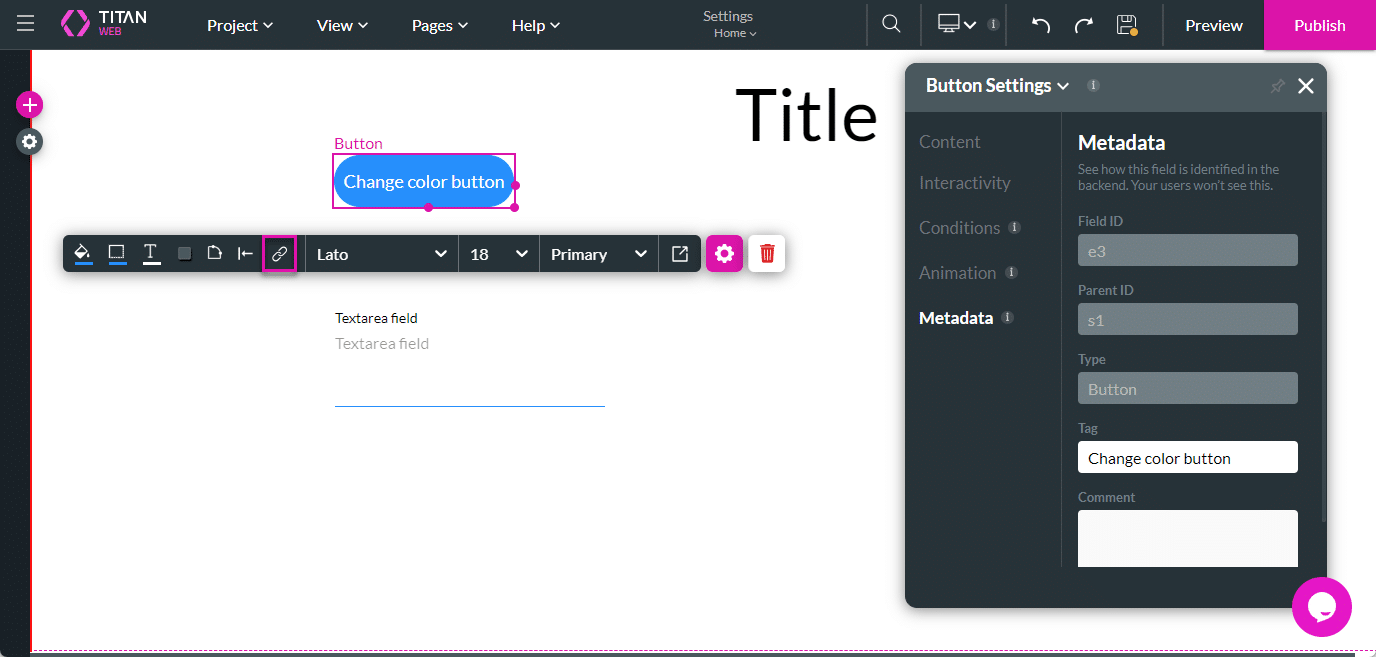
Task: Pin the Button Settings panel
Action: 1276,86
